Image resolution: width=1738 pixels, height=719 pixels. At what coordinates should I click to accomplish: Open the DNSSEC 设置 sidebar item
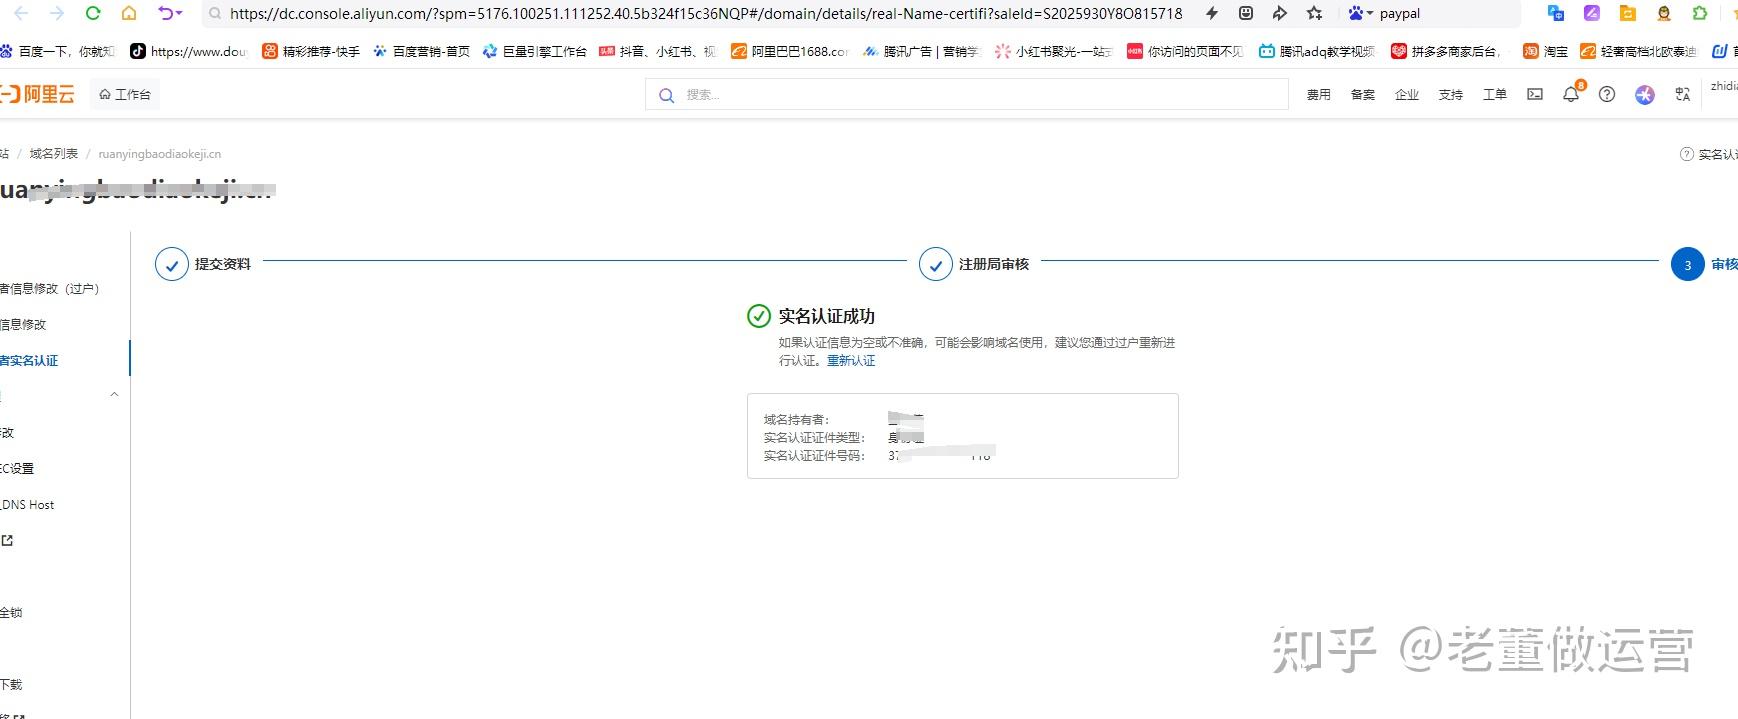pyautogui.click(x=17, y=469)
